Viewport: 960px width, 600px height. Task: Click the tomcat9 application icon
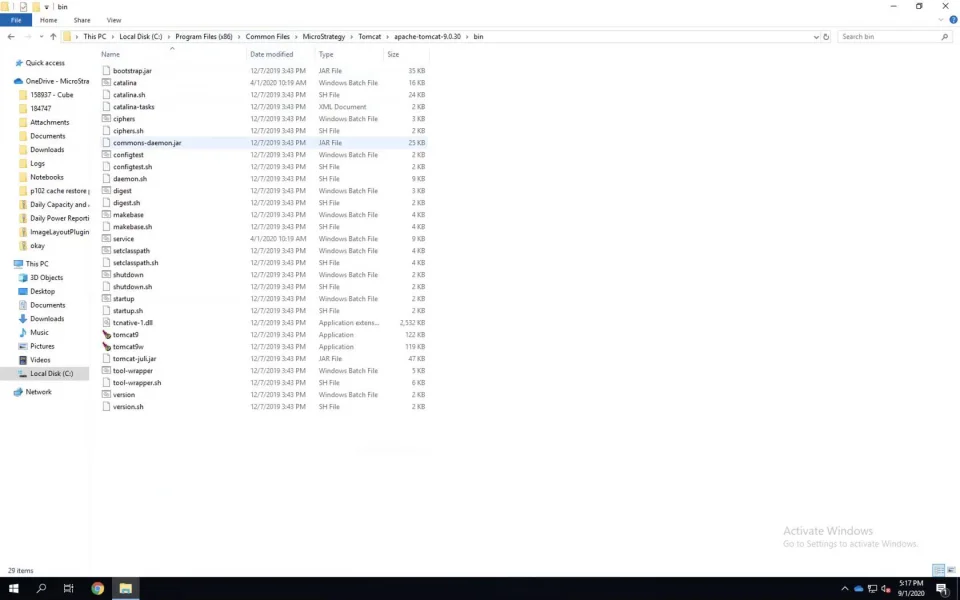(x=107, y=335)
